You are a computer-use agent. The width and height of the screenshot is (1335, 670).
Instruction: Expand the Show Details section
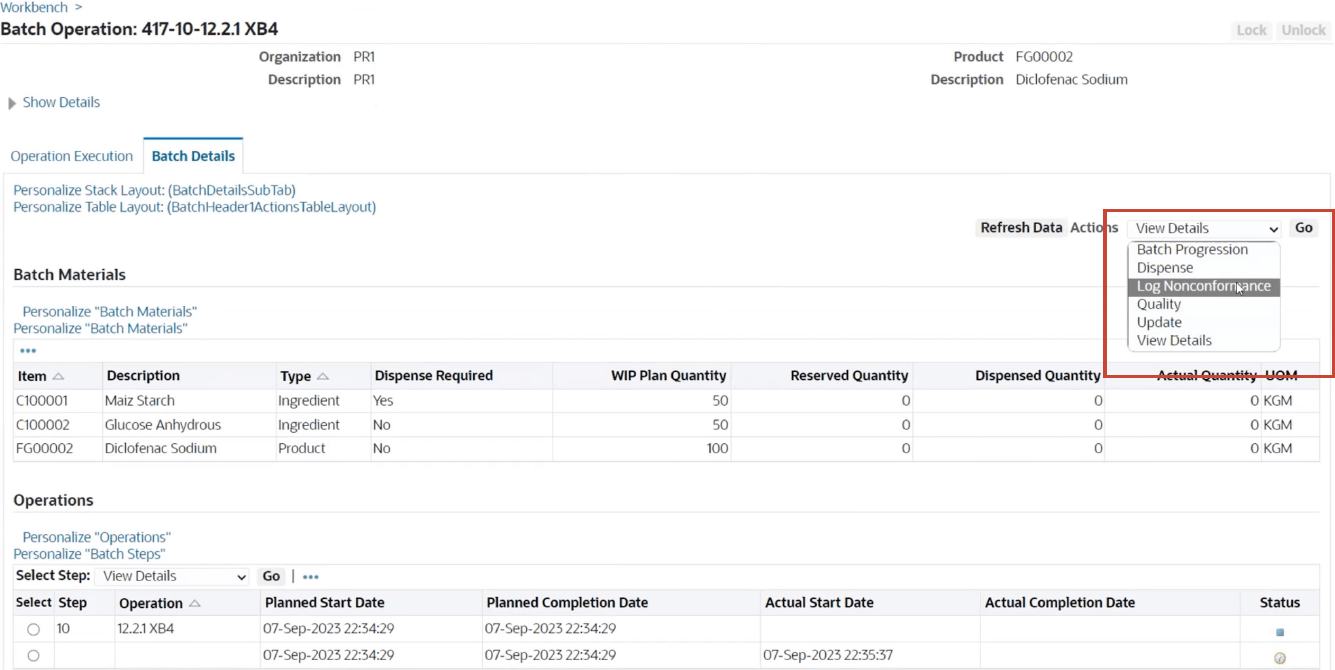coord(54,102)
